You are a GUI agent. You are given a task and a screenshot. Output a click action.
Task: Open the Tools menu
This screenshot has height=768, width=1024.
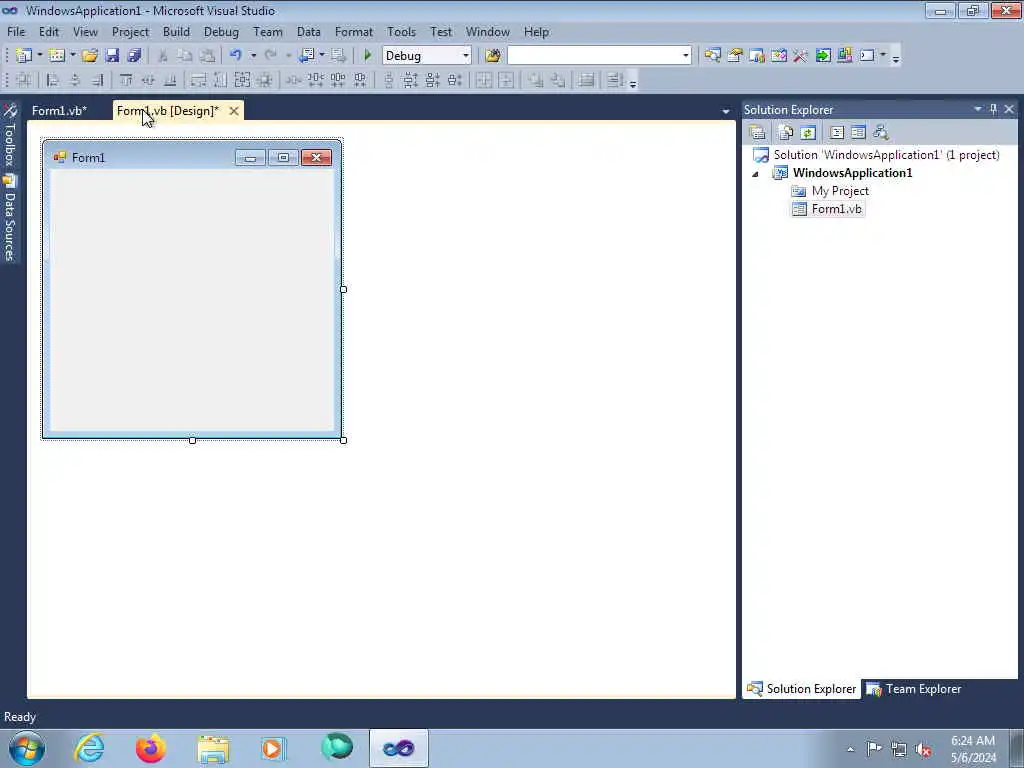[401, 32]
